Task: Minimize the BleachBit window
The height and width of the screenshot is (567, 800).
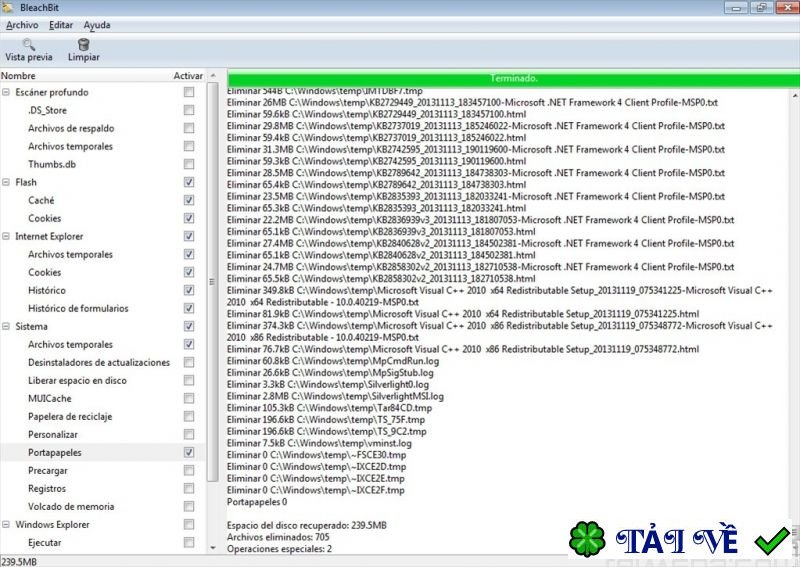Action: 736,7
